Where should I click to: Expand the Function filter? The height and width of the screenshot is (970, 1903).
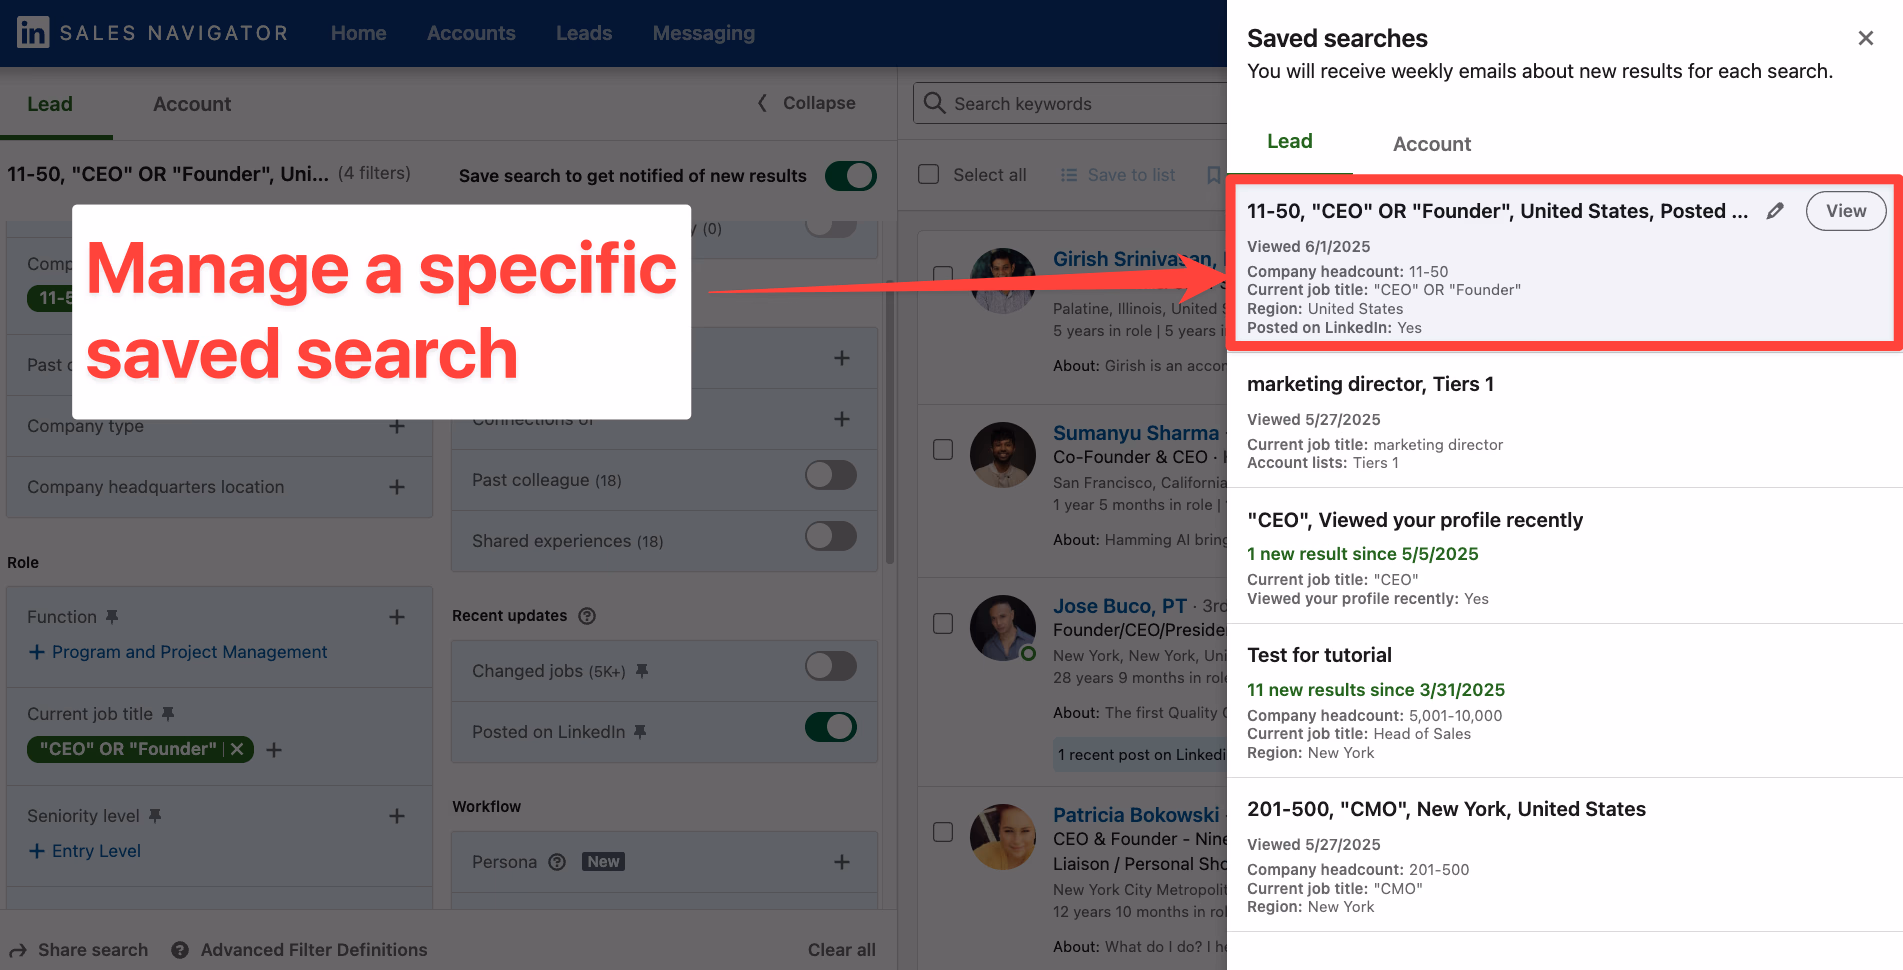(x=397, y=617)
